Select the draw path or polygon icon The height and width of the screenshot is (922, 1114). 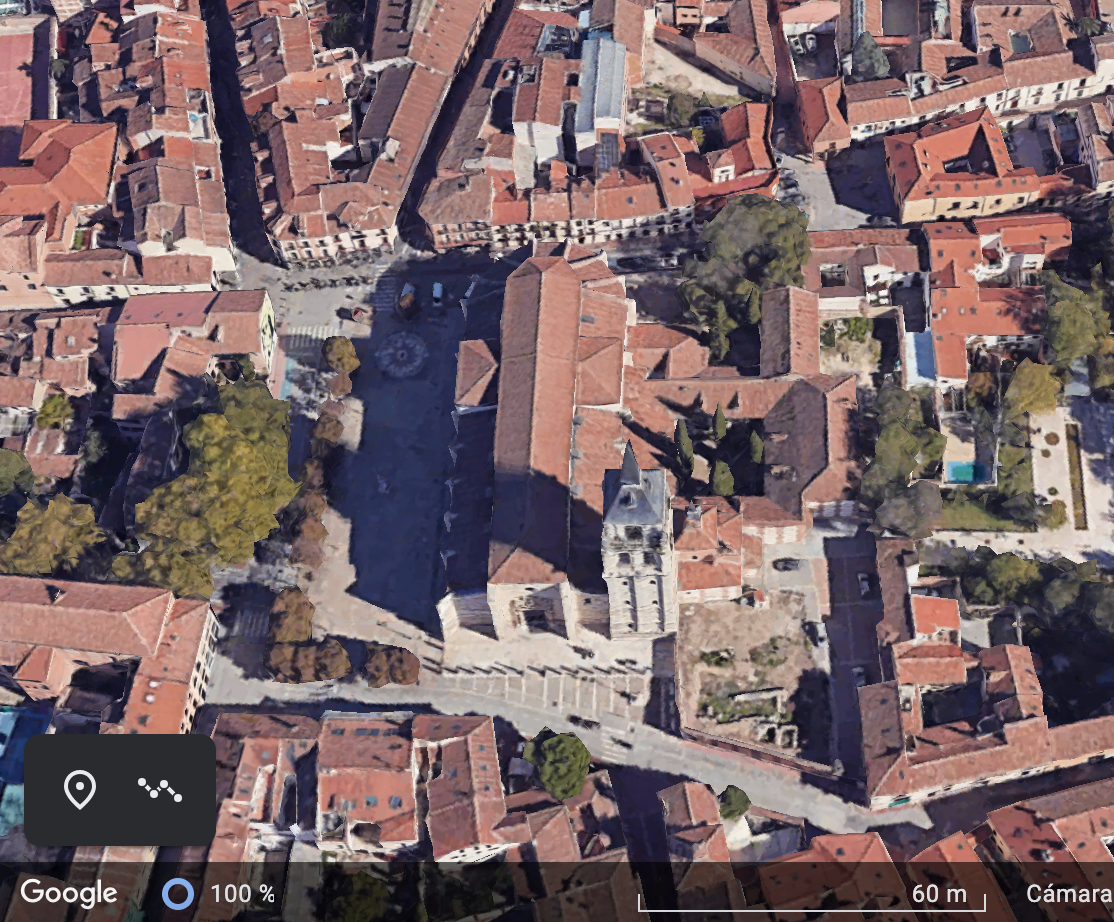[x=159, y=790]
